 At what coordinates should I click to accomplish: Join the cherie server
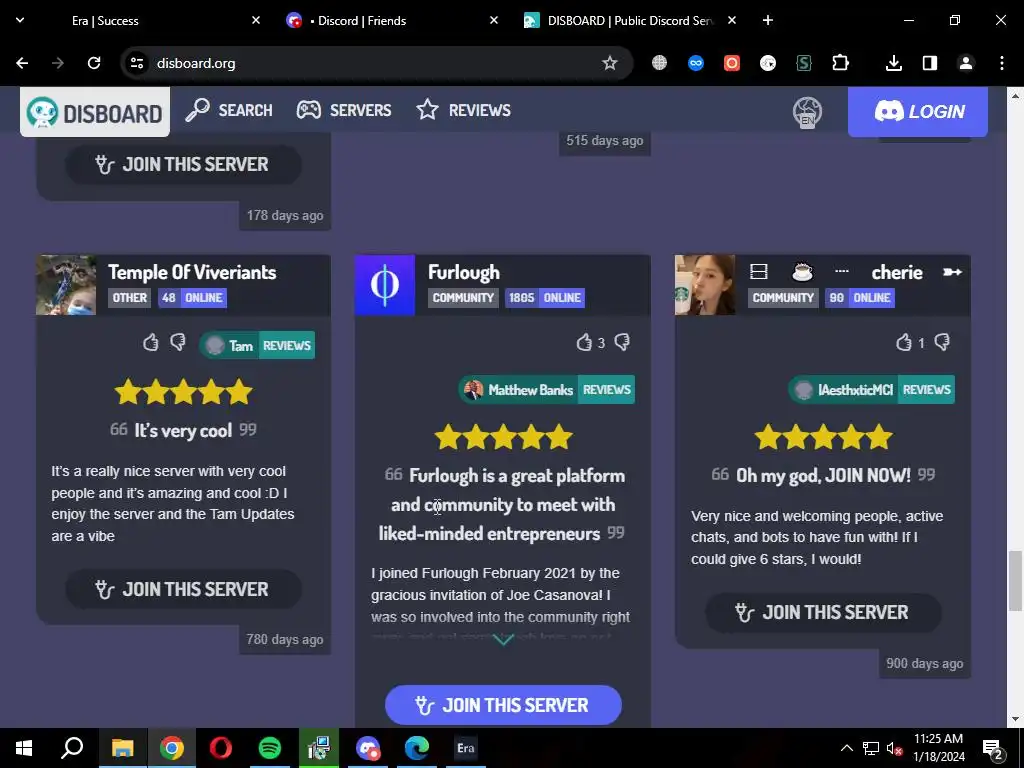(823, 613)
